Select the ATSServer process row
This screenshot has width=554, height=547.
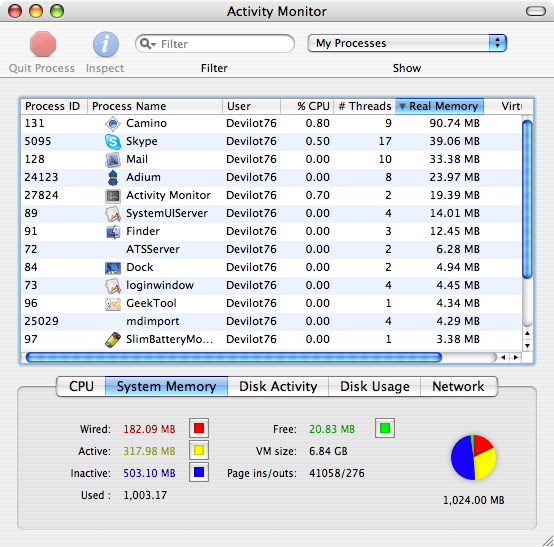271,249
